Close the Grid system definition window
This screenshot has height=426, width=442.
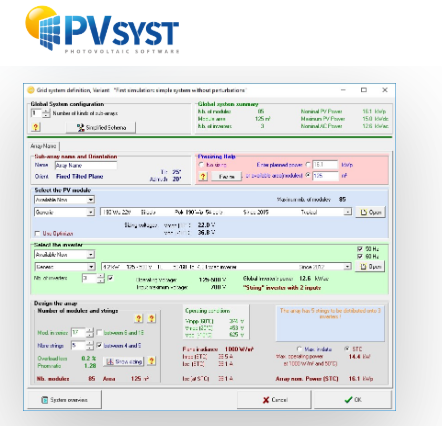385,90
